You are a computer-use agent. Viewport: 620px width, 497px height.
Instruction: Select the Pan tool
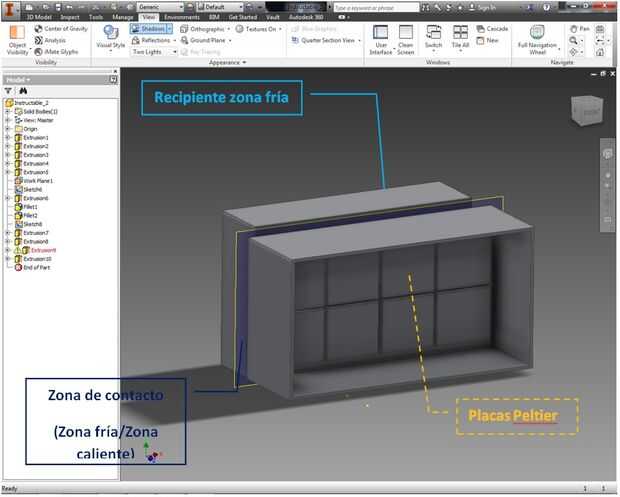(580, 28)
